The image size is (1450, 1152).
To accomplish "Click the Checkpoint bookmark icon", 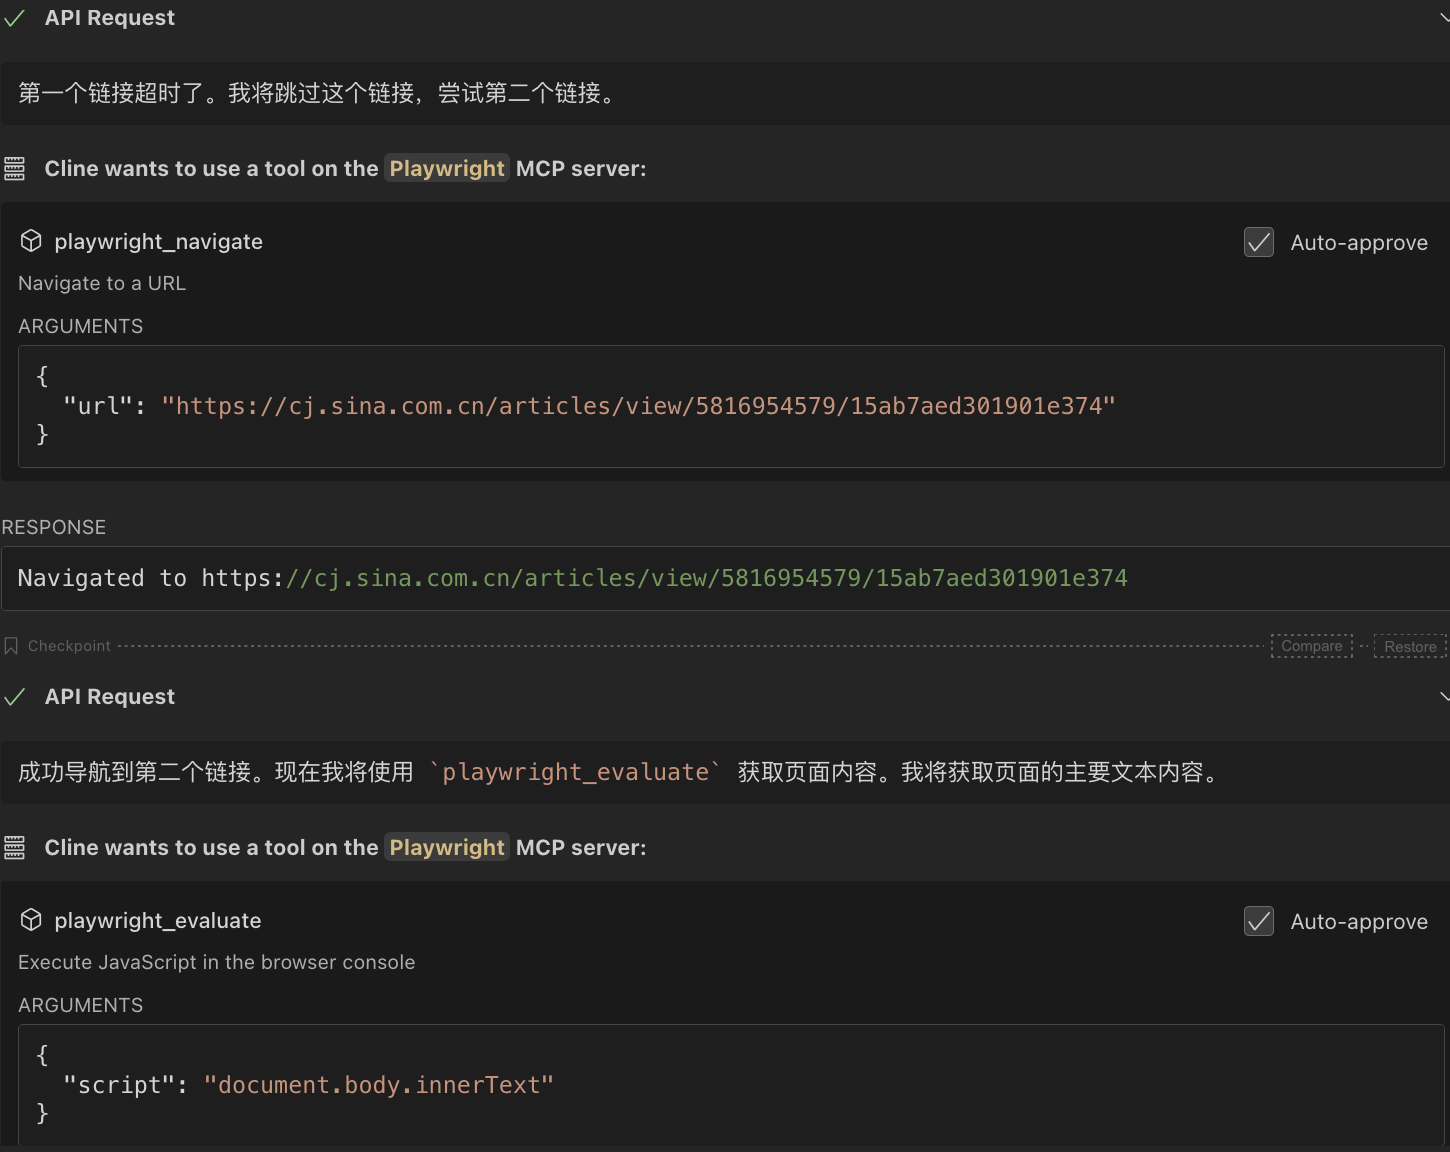I will tap(11, 646).
